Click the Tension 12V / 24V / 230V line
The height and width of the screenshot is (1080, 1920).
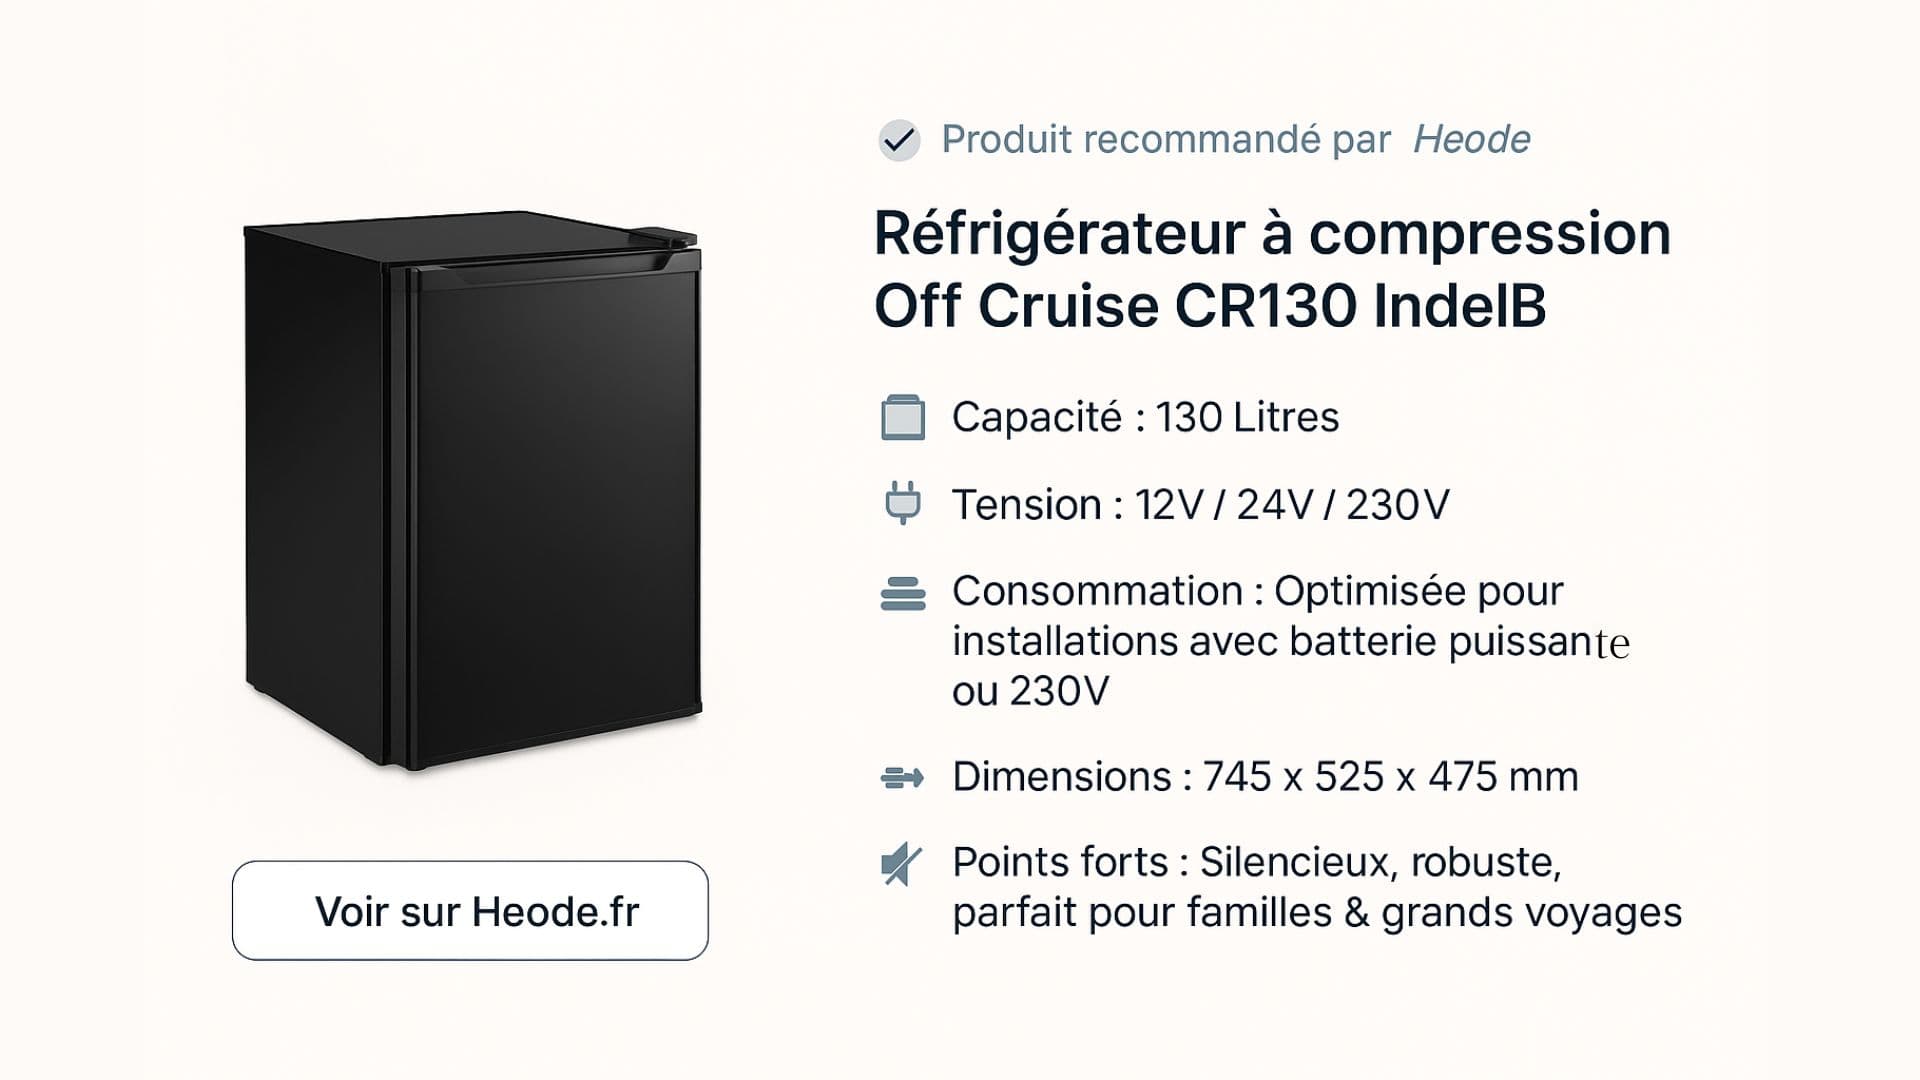click(1200, 505)
